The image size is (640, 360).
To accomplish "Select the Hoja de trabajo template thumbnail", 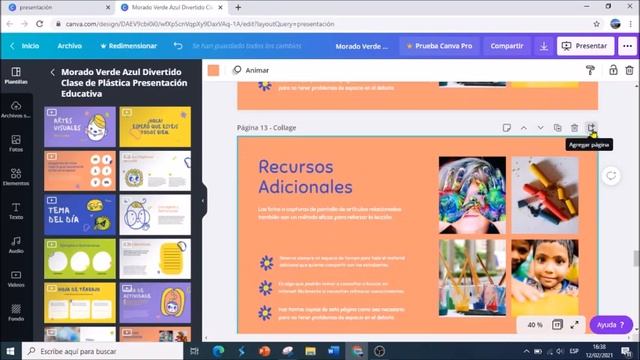I will [80, 303].
